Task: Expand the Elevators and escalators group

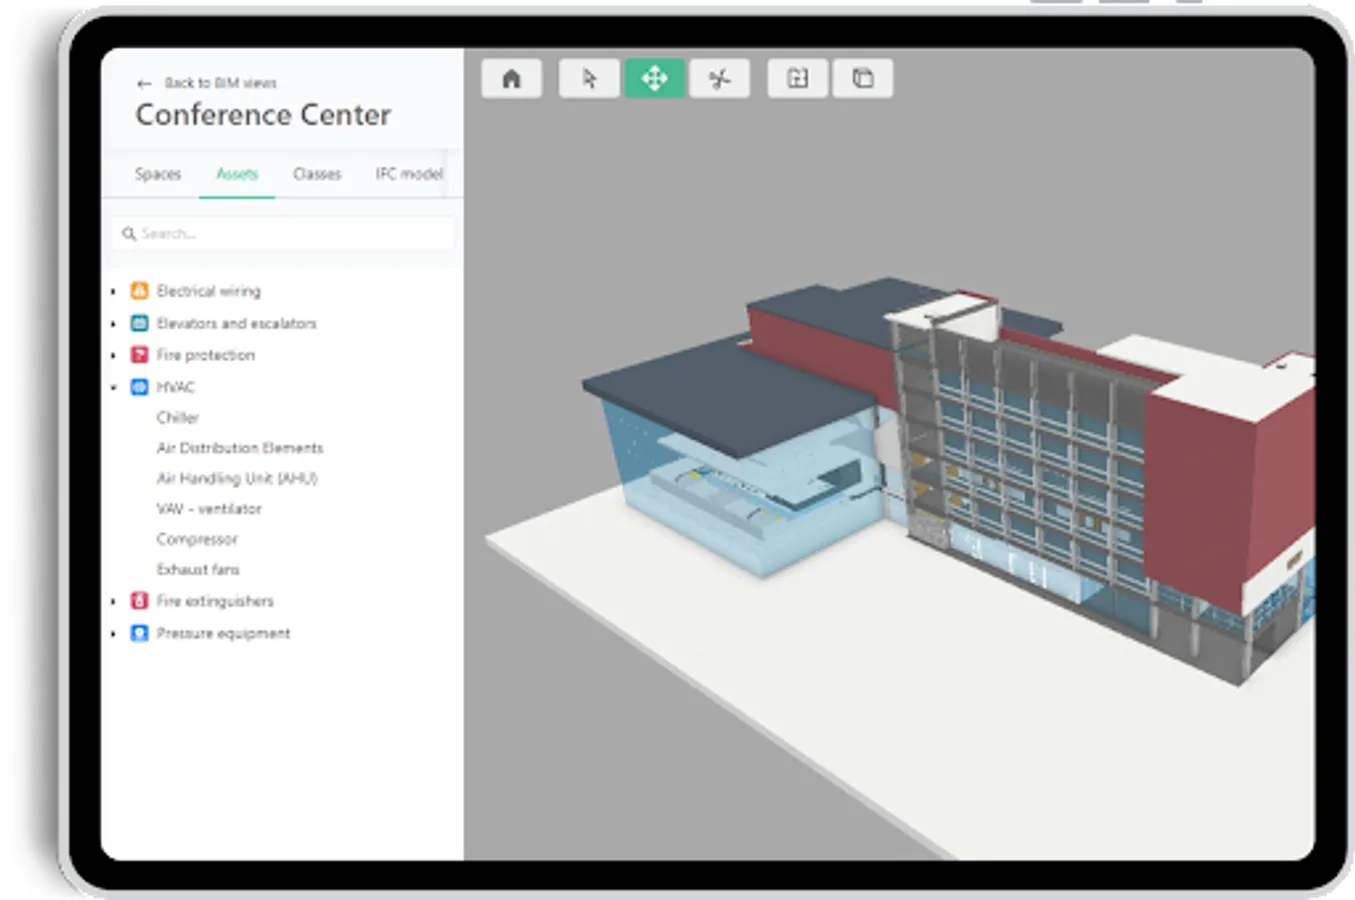Action: [114, 324]
